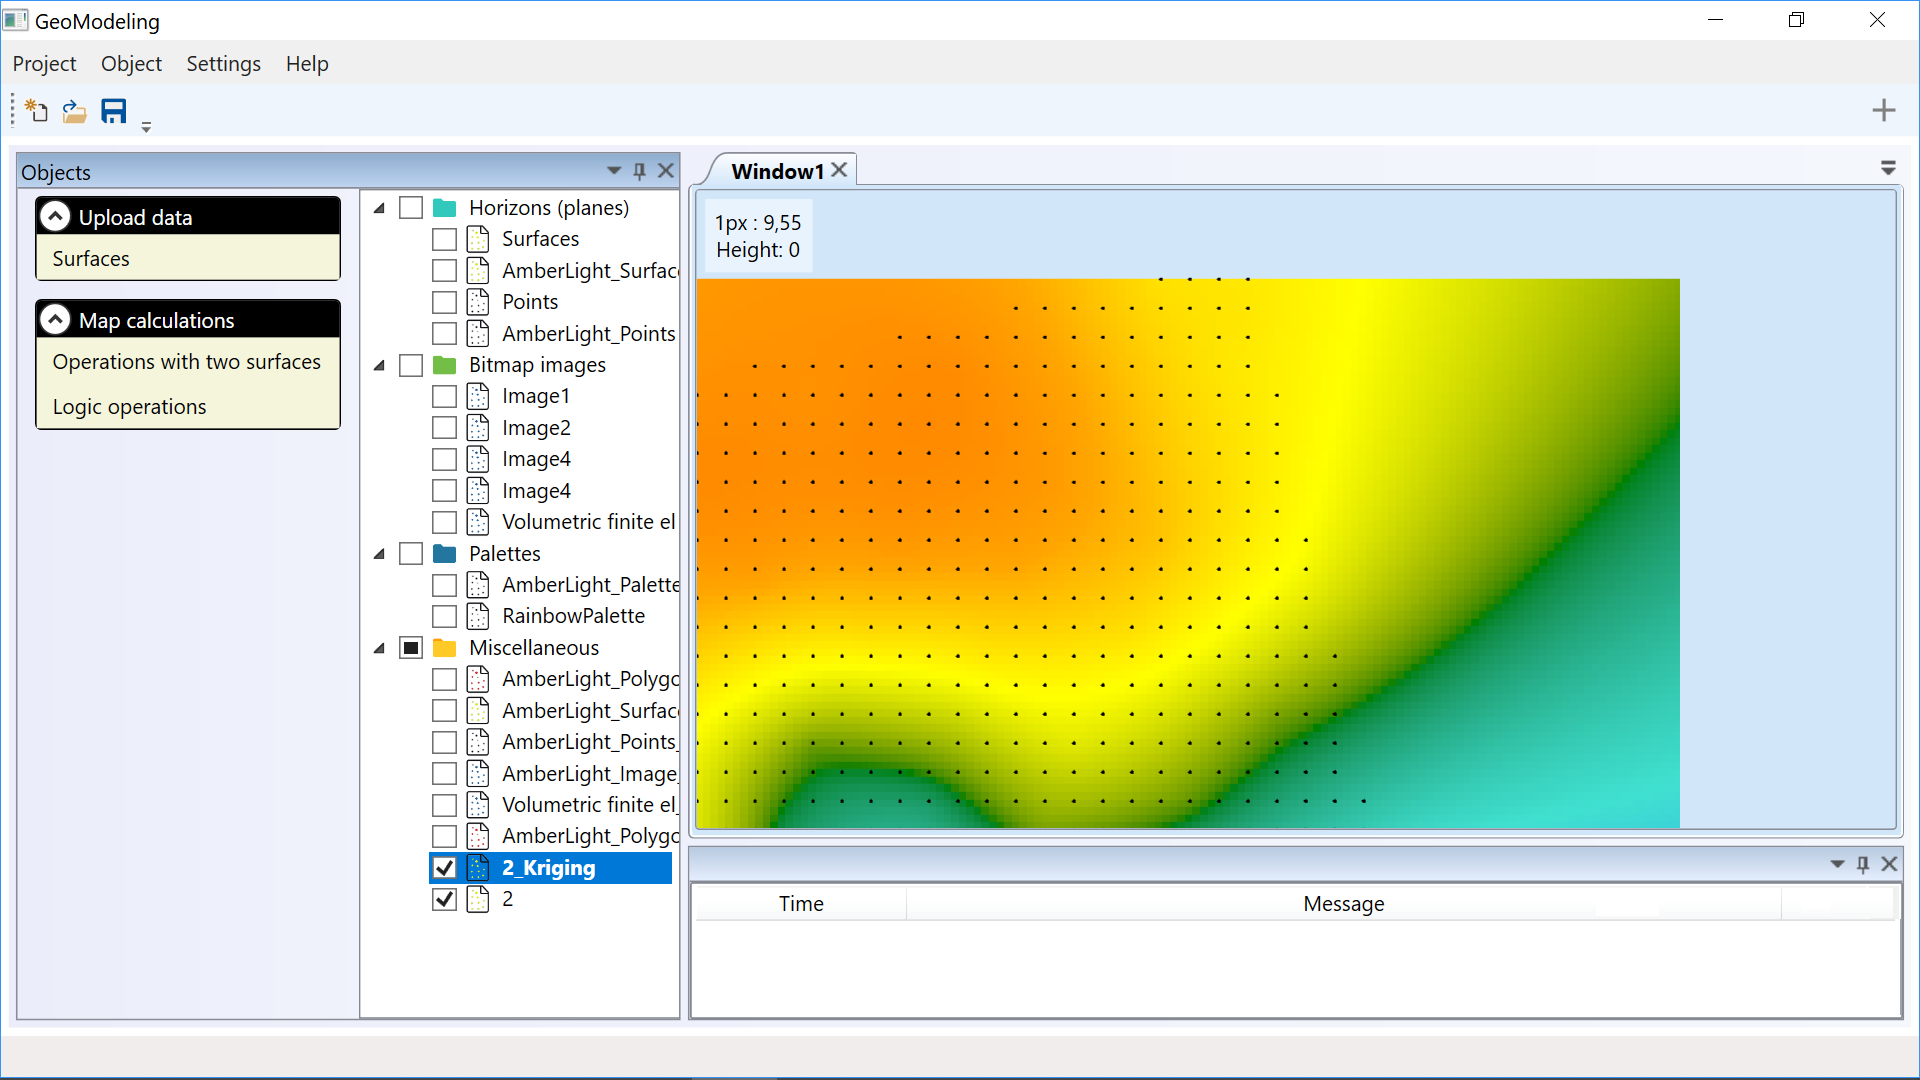Open the Settings menu
This screenshot has height=1080, width=1920.
[223, 64]
